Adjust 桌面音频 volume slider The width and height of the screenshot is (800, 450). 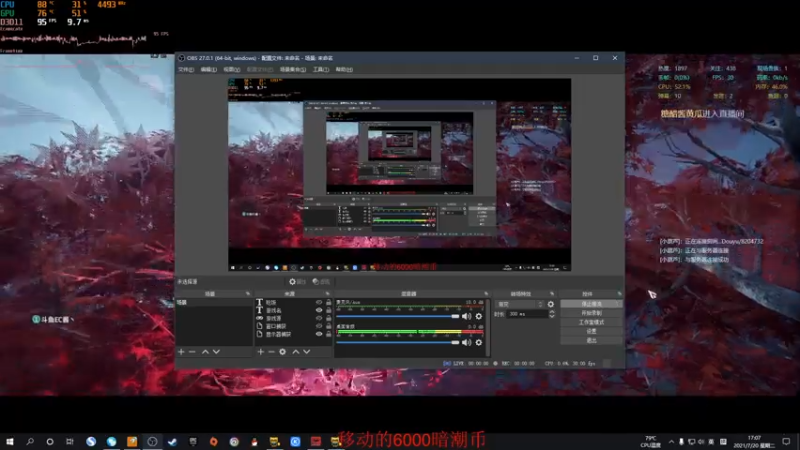398,342
